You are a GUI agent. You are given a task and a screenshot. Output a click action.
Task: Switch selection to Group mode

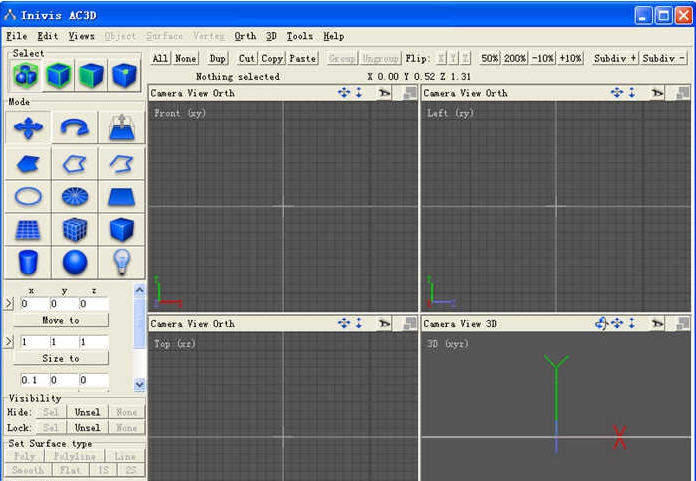click(26, 75)
